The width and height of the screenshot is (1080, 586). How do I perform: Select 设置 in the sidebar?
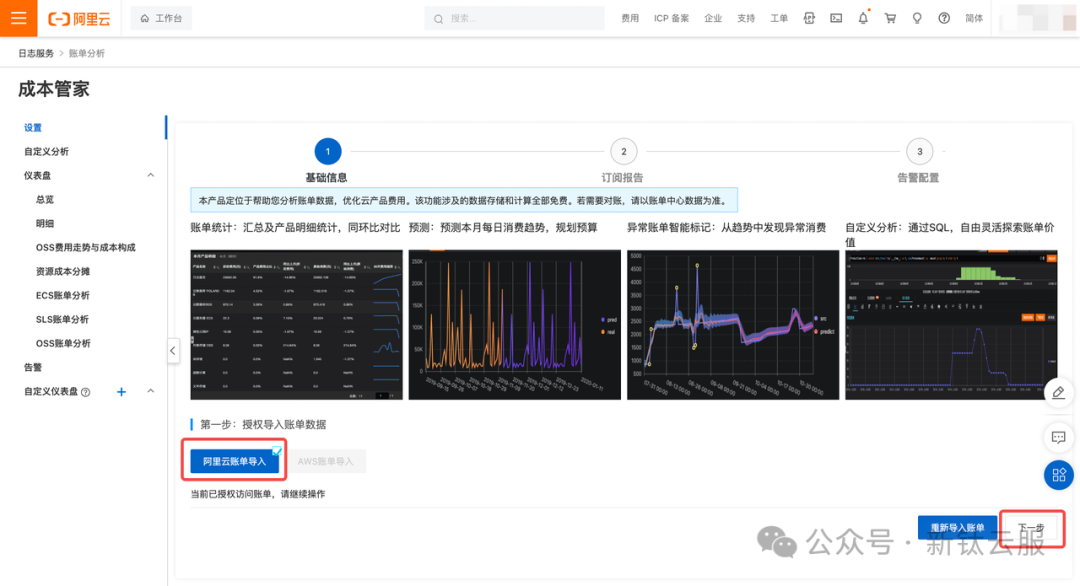click(33, 127)
